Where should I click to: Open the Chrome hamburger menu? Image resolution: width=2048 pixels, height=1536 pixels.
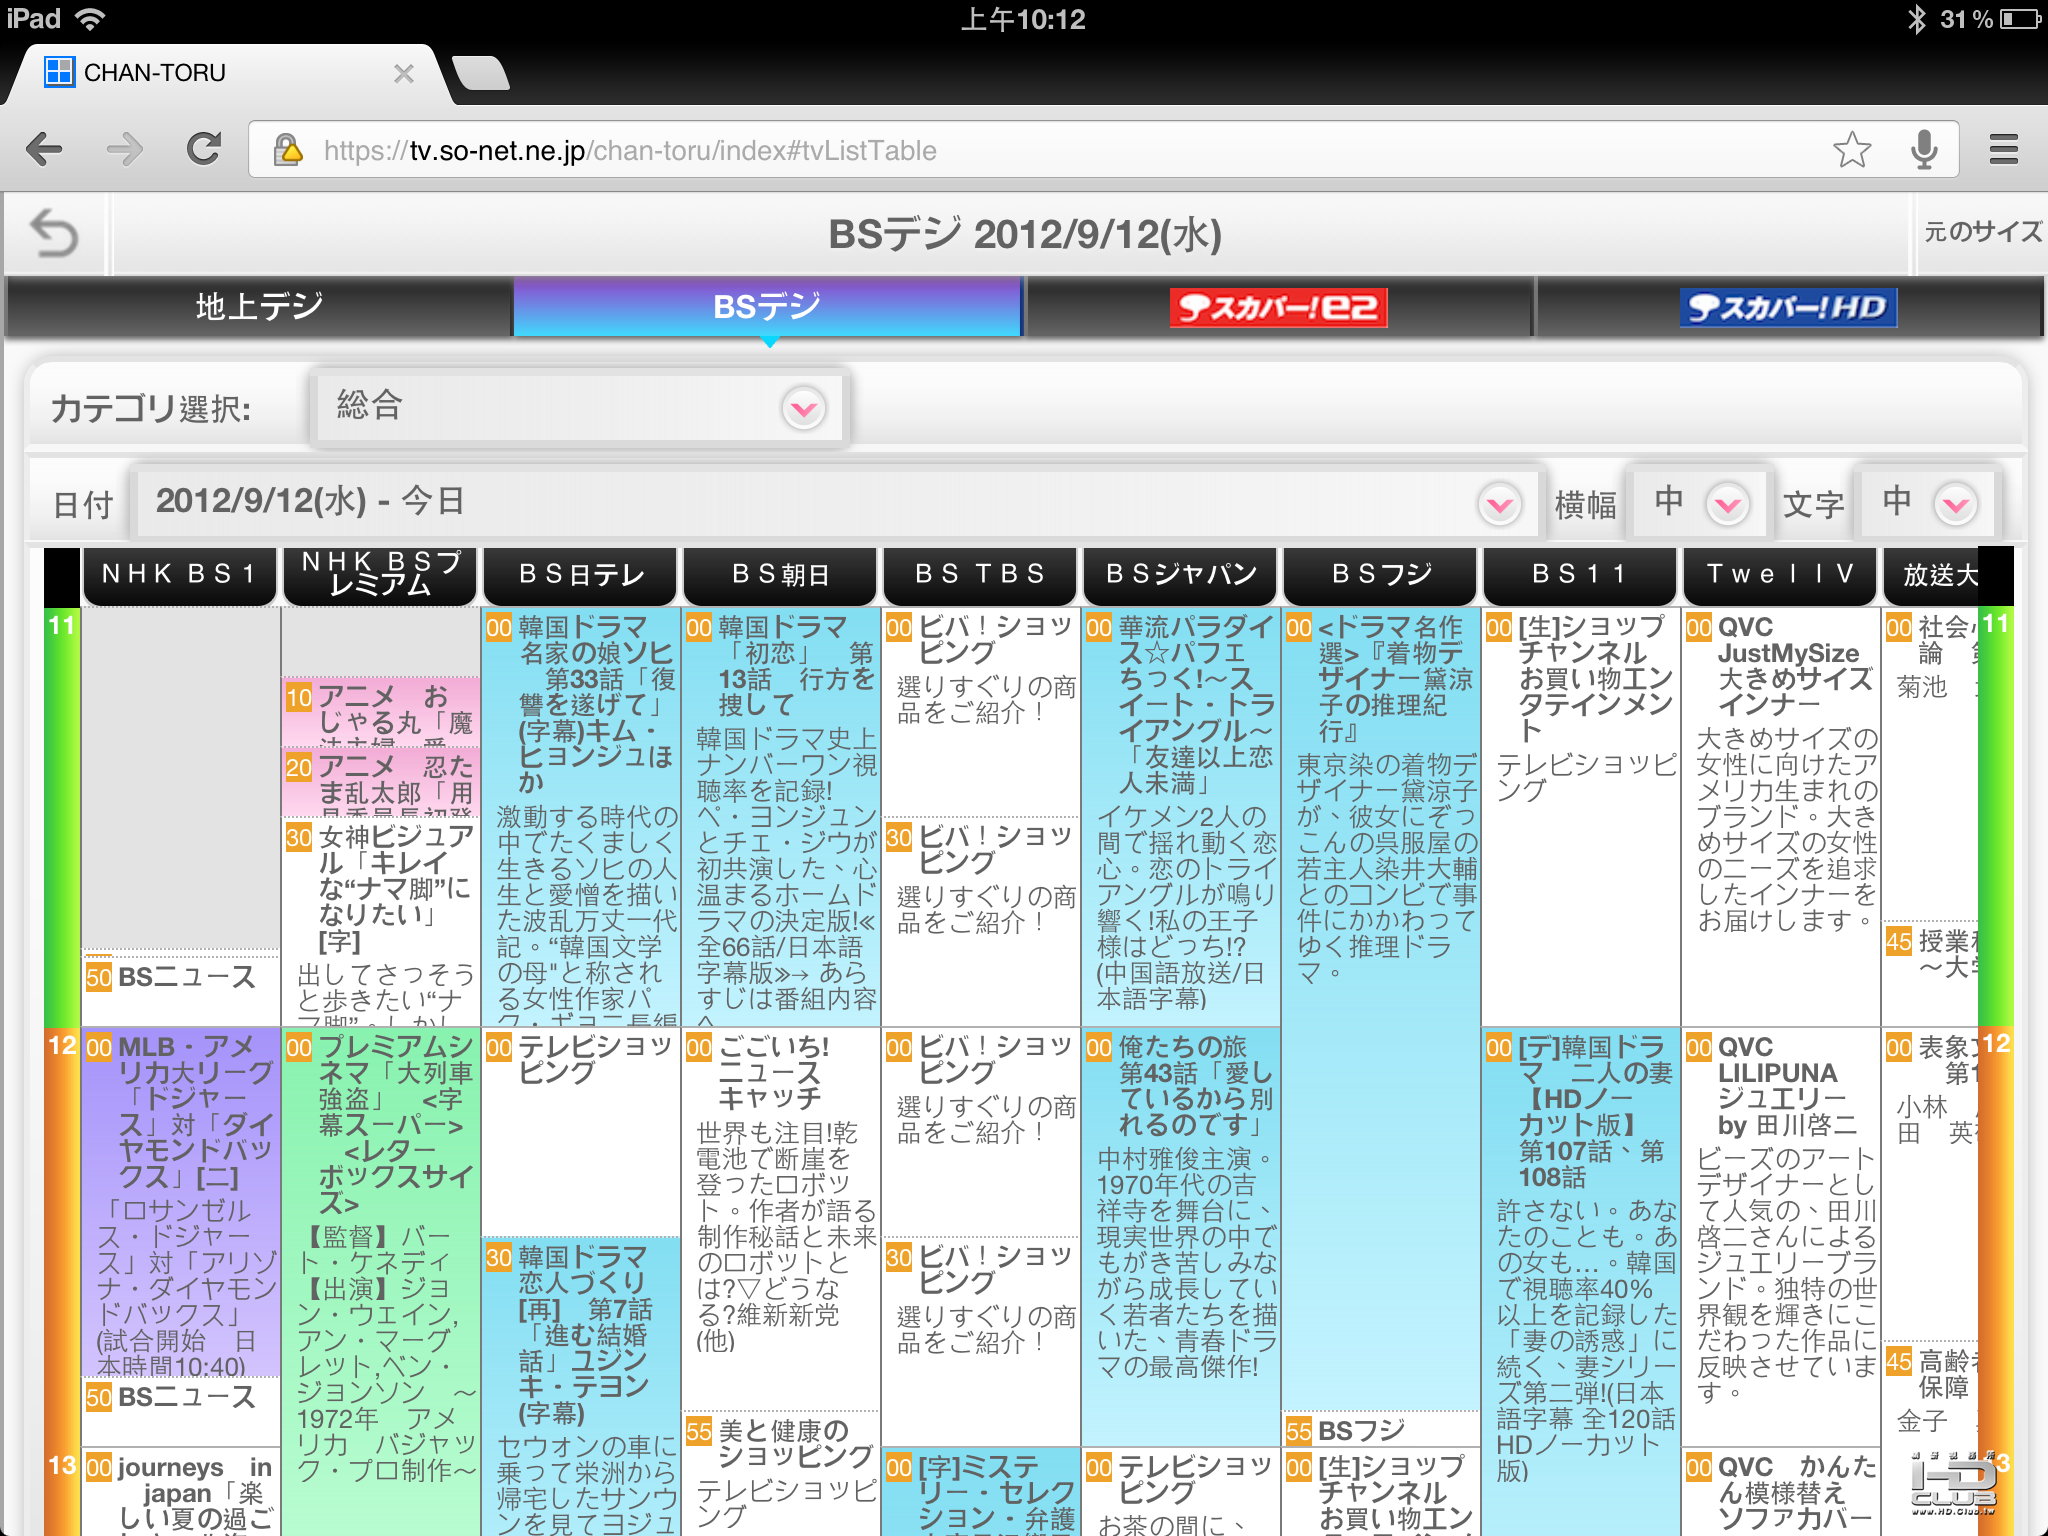pos(2003,150)
